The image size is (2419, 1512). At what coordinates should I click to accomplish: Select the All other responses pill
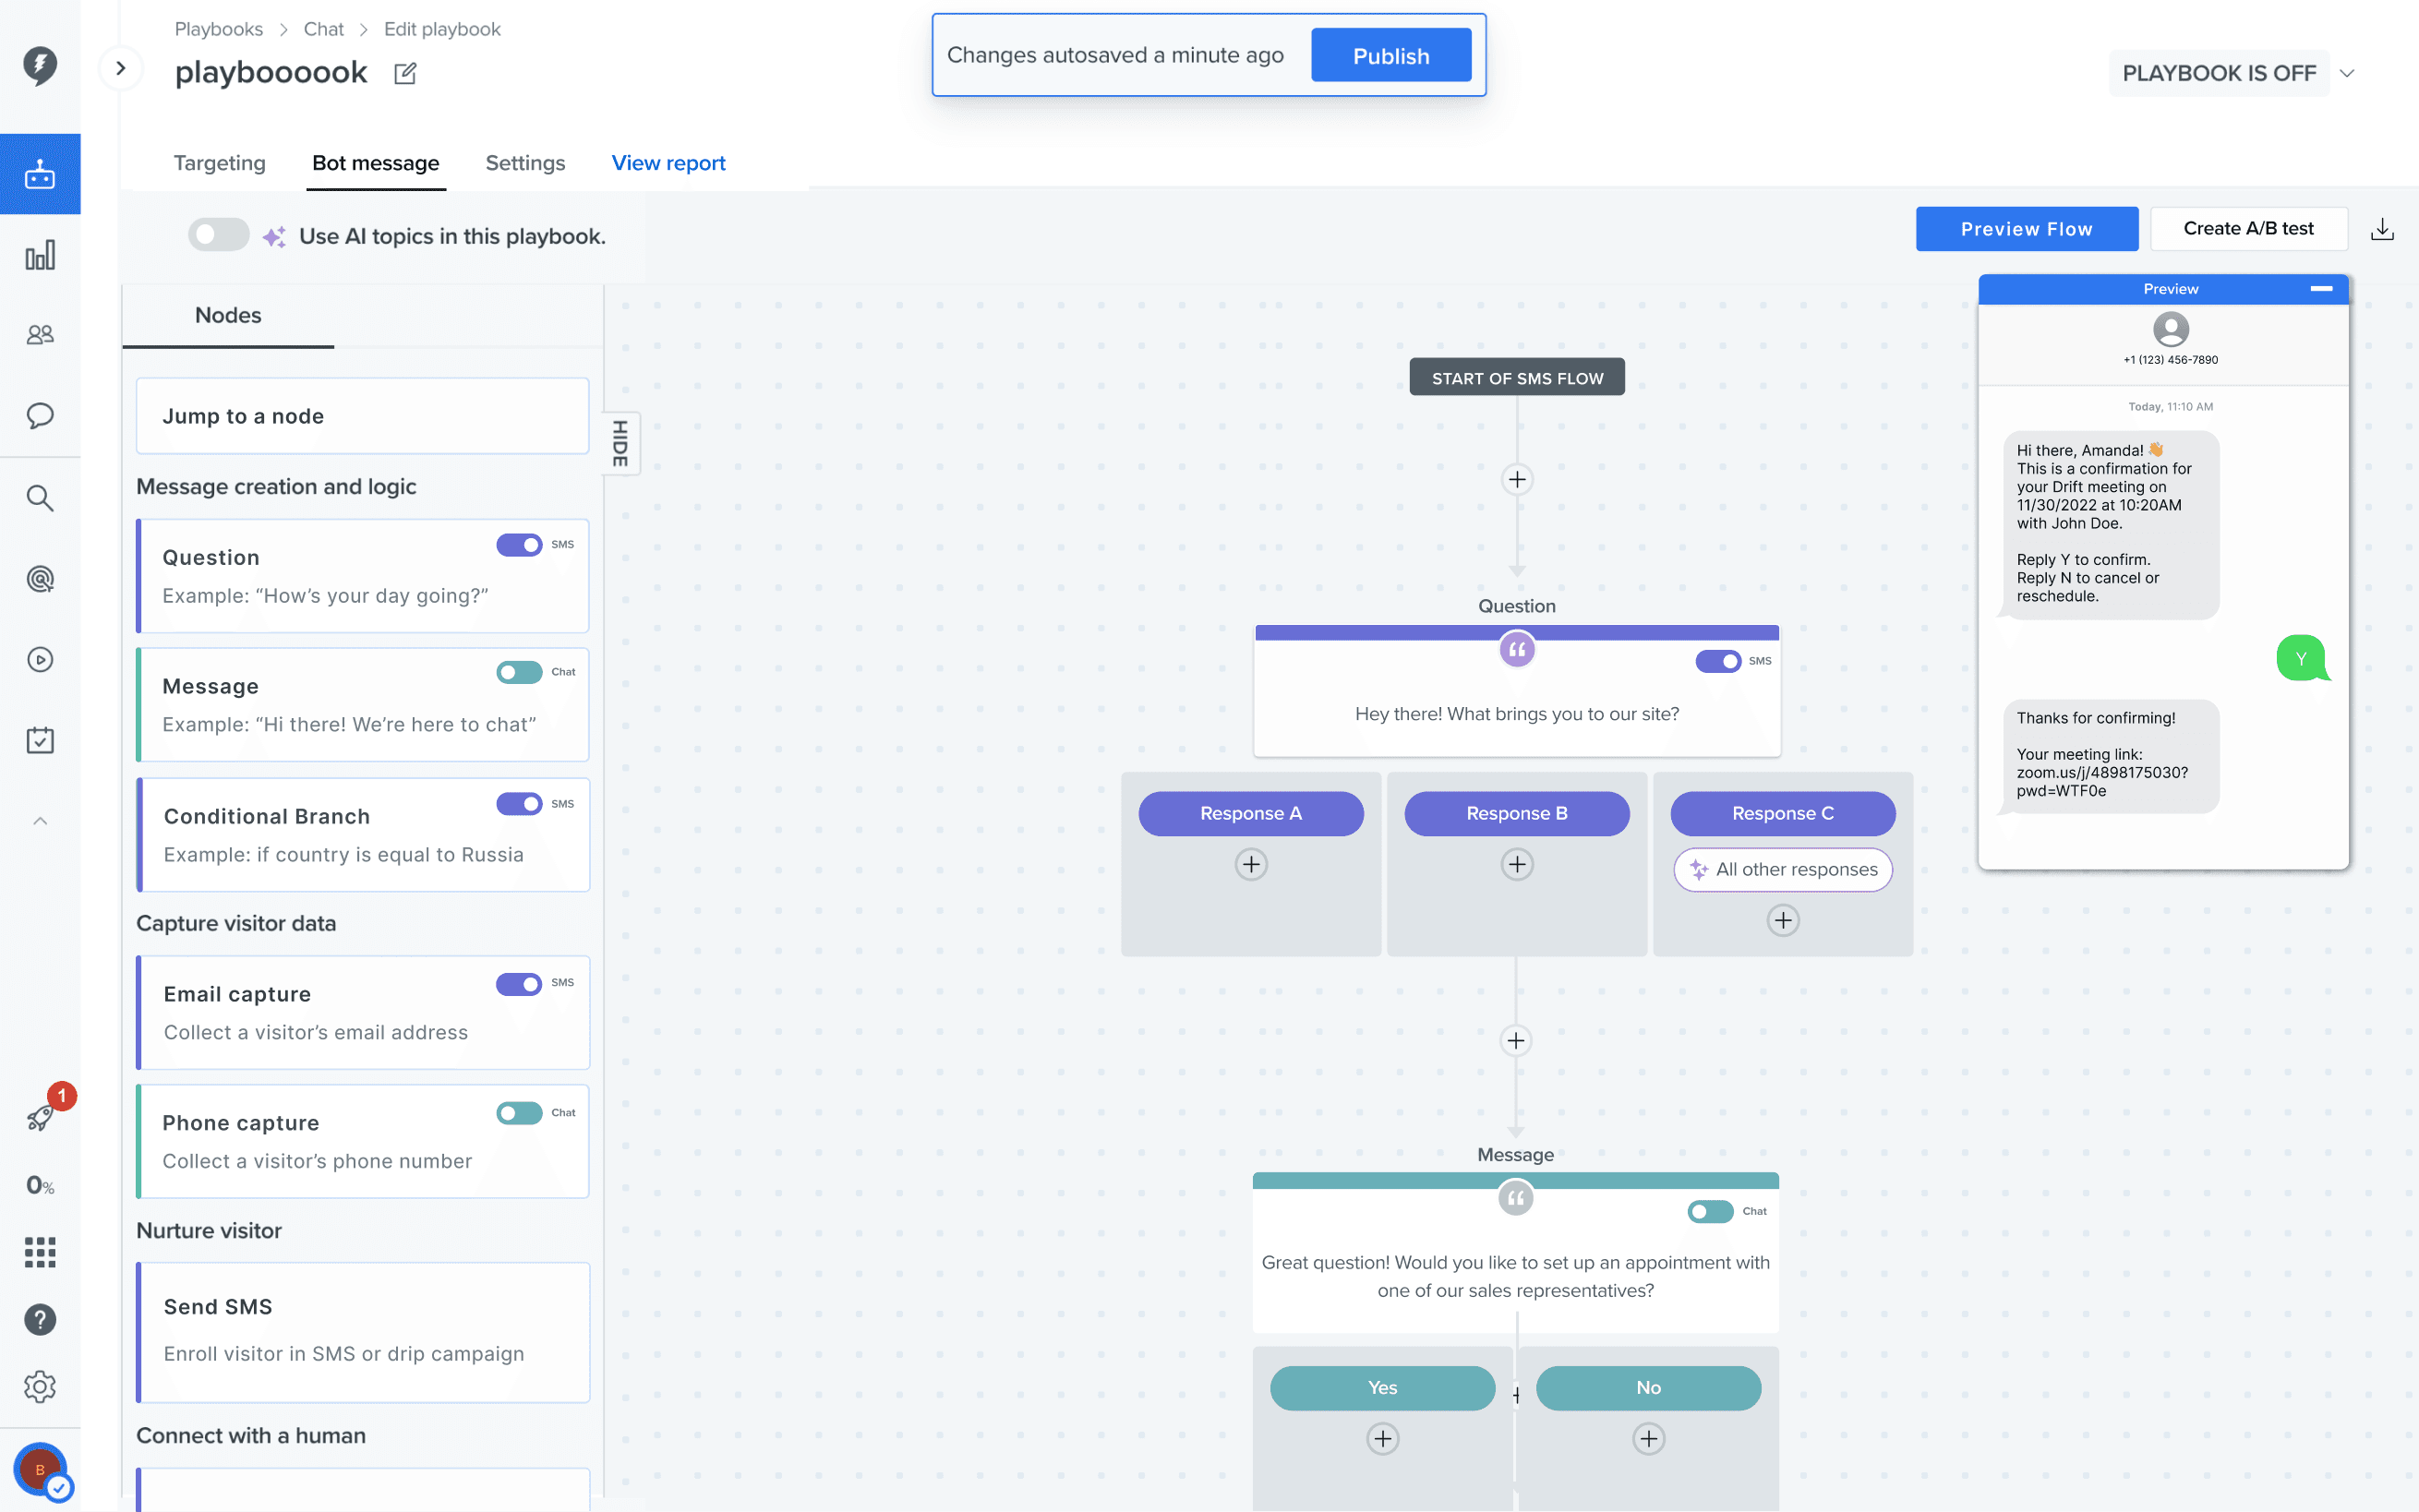pyautogui.click(x=1783, y=870)
